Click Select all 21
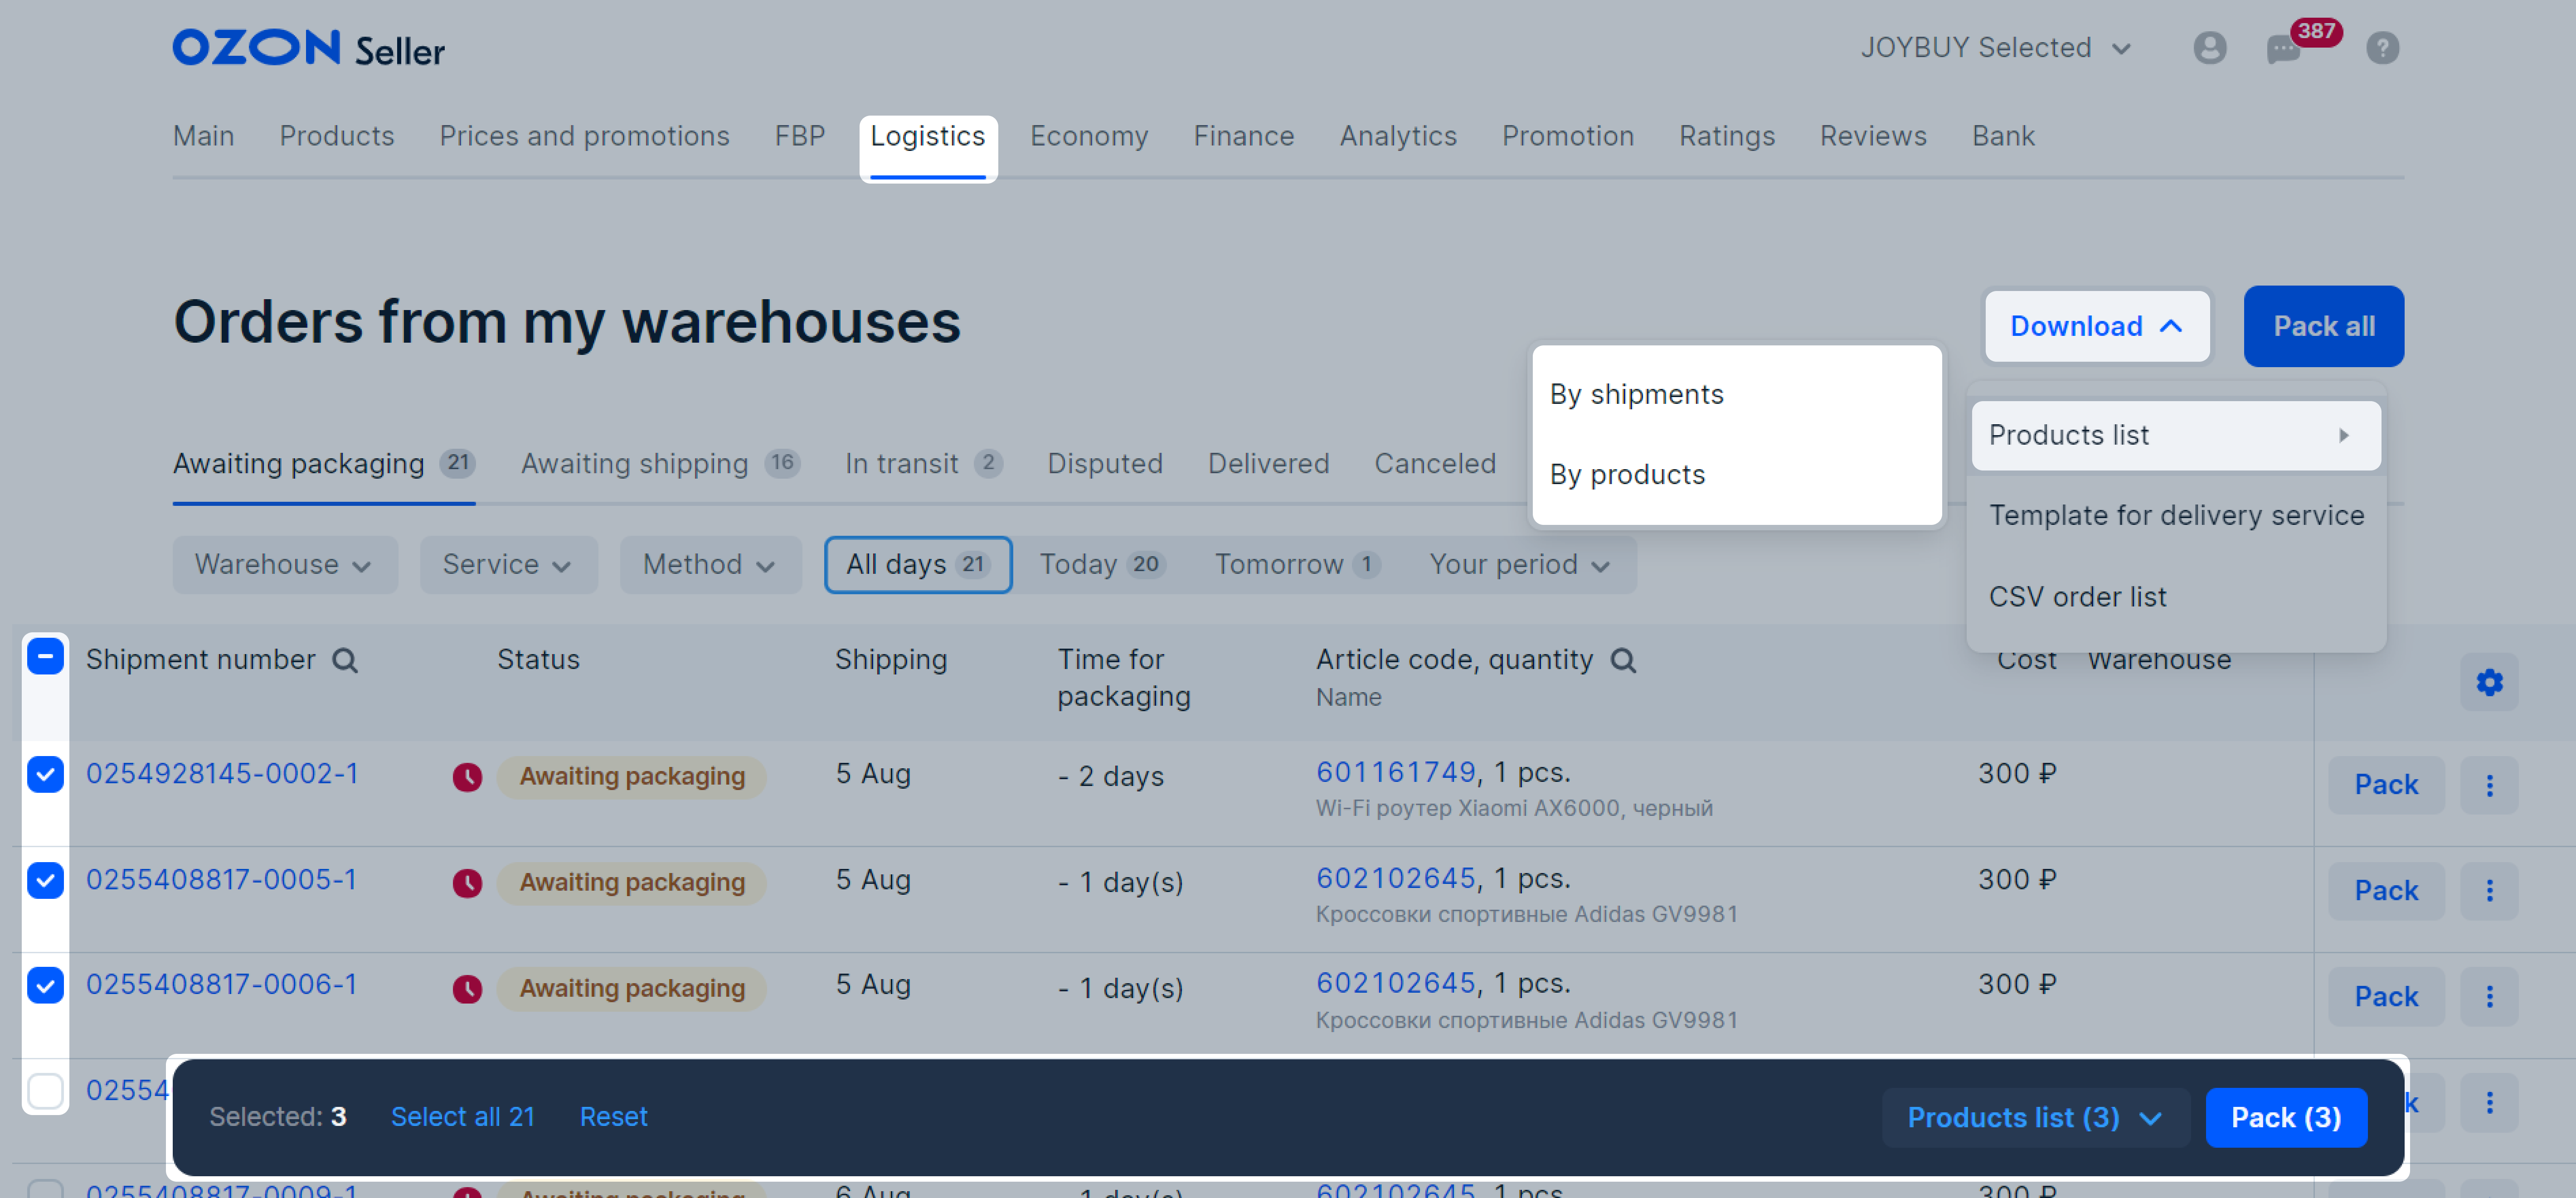The height and width of the screenshot is (1198, 2576). click(463, 1117)
